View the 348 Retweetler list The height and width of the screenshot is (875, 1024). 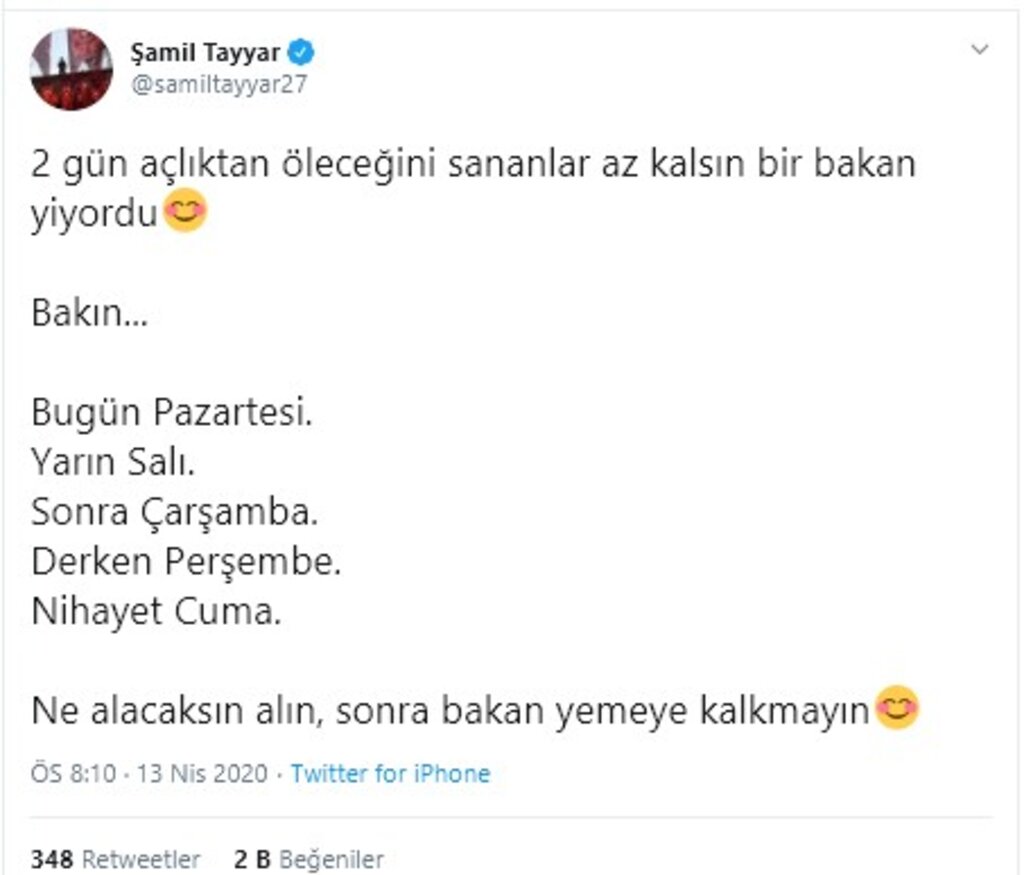pos(115,858)
